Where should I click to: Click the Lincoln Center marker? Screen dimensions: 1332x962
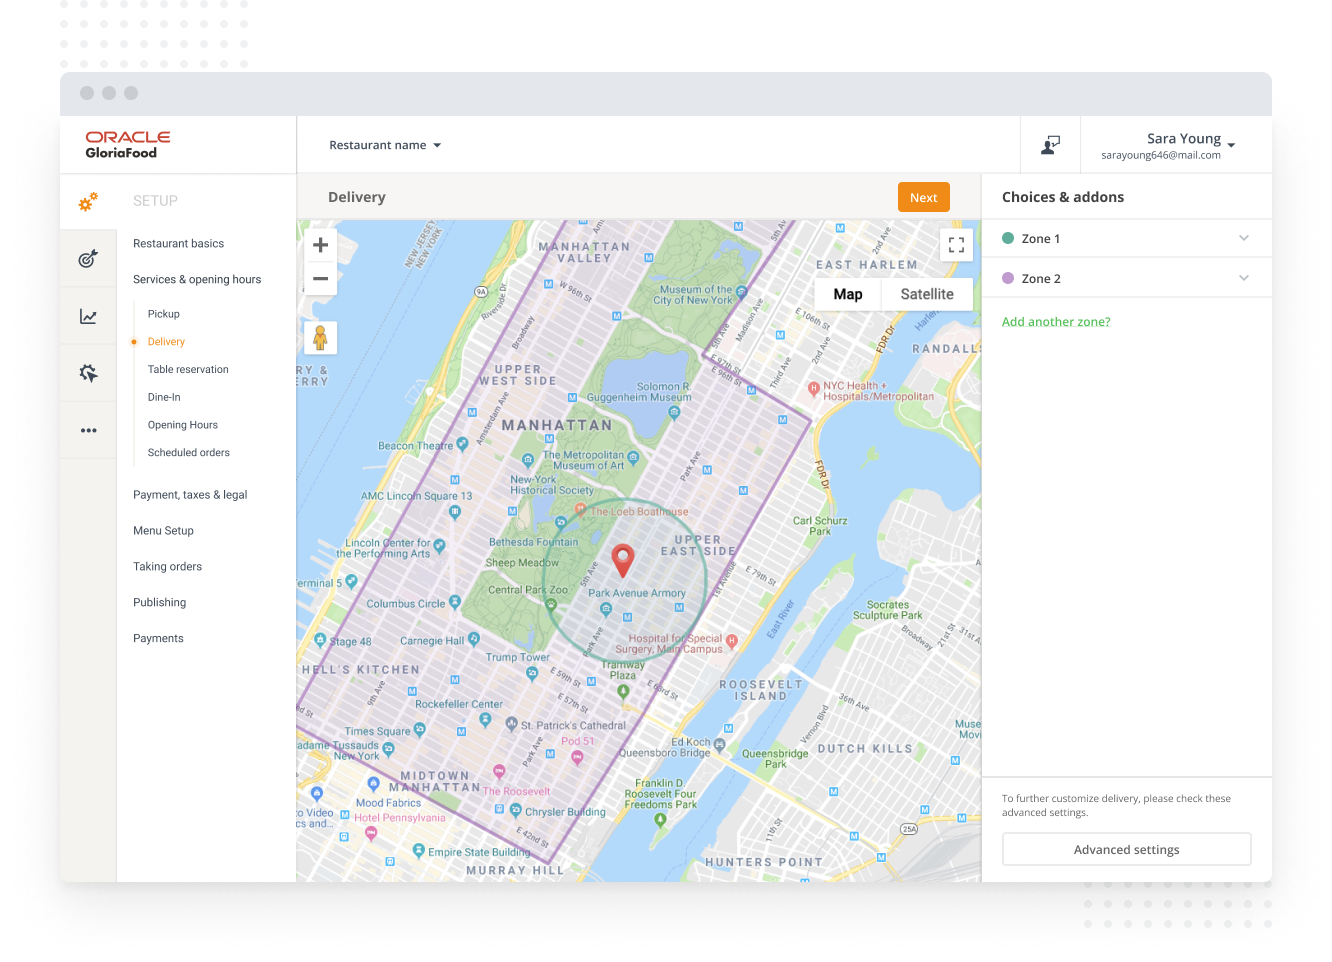[440, 546]
